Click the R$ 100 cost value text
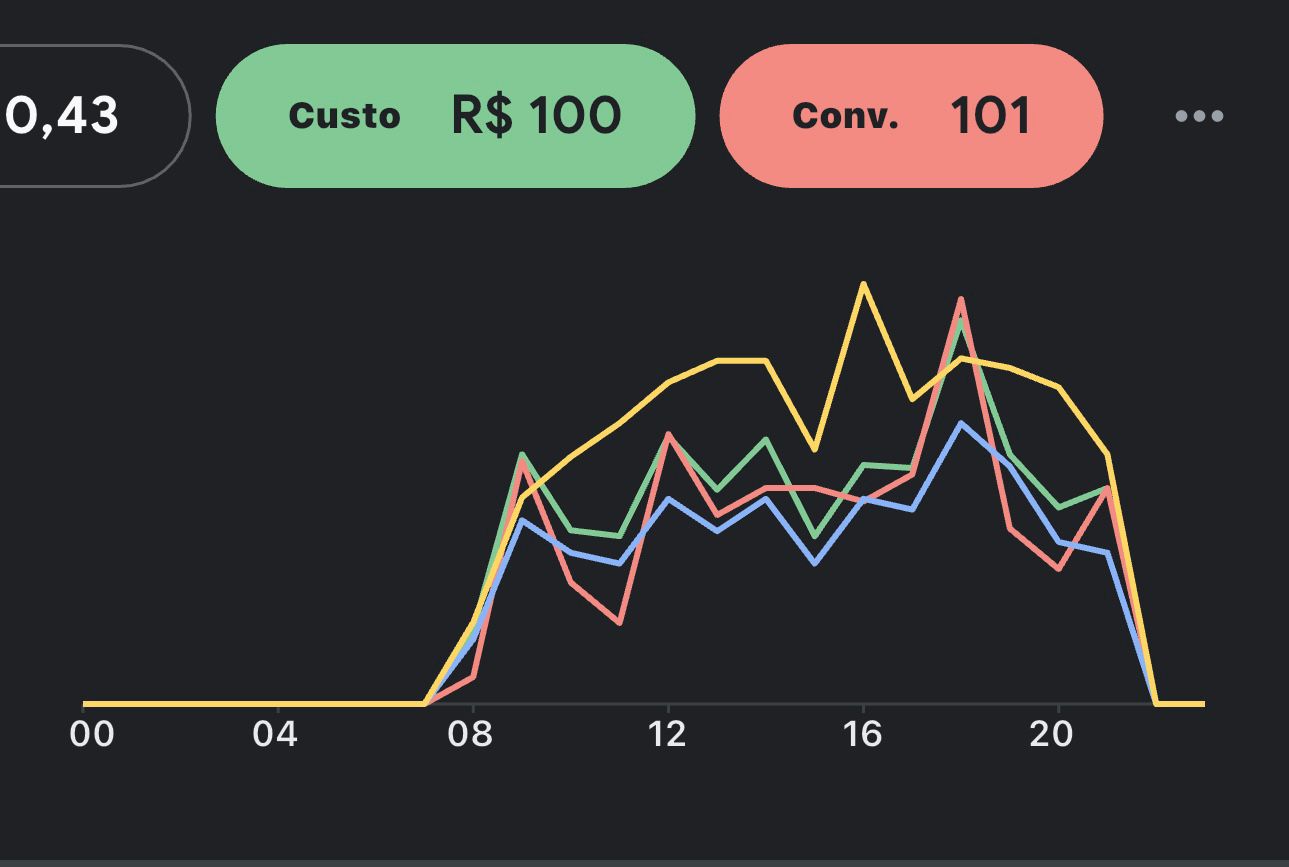Image resolution: width=1289 pixels, height=867 pixels. (535, 113)
